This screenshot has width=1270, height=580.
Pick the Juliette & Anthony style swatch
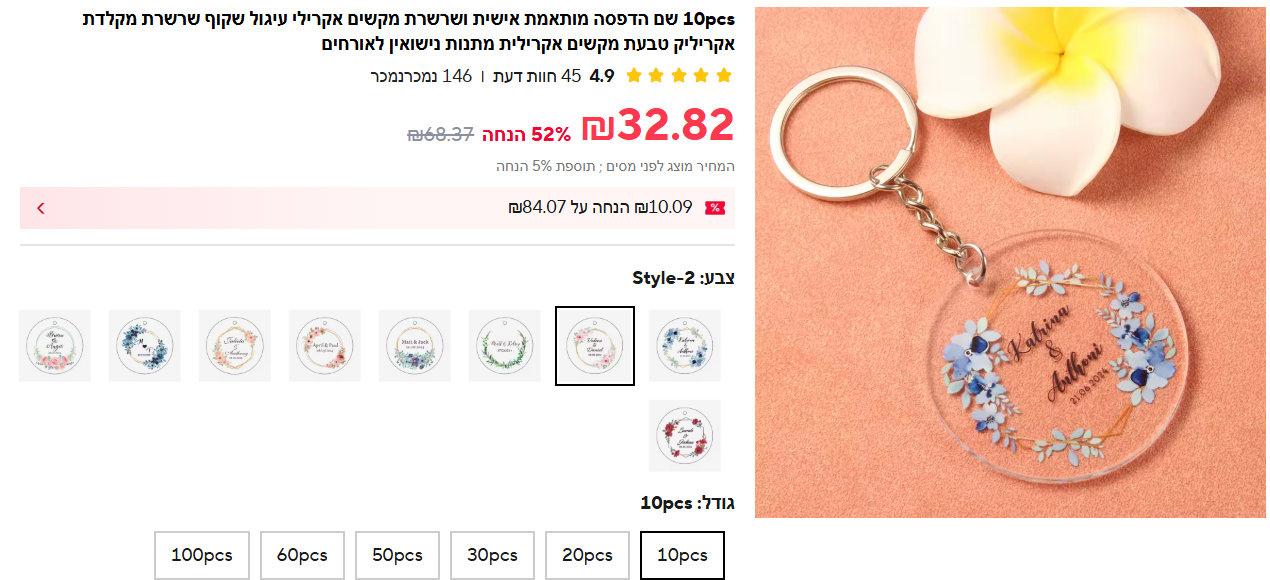coord(235,346)
